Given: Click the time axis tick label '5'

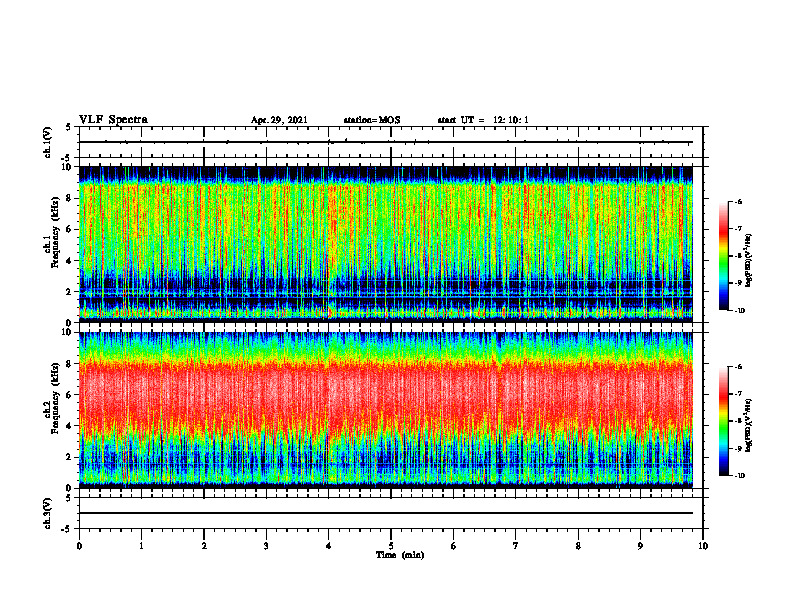Looking at the screenshot, I should tap(391, 546).
